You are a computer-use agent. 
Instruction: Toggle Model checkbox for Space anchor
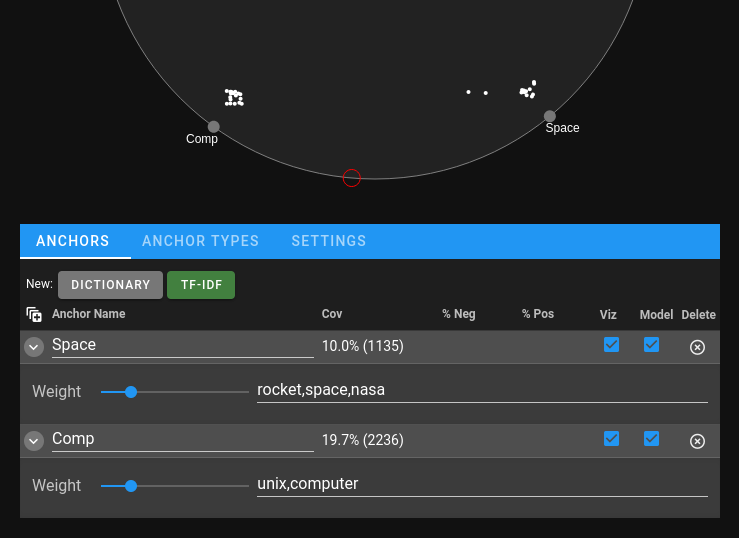[x=651, y=345]
